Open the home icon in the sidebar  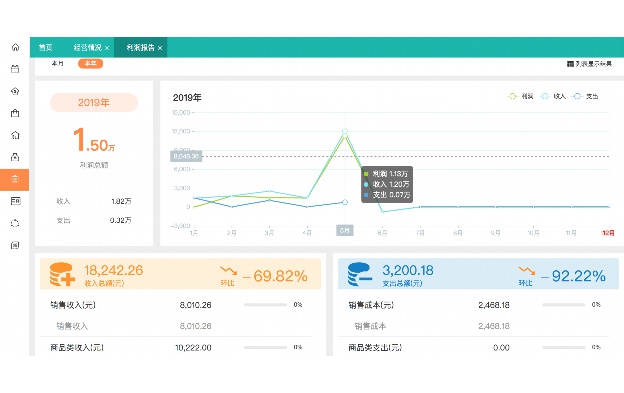tap(15, 47)
